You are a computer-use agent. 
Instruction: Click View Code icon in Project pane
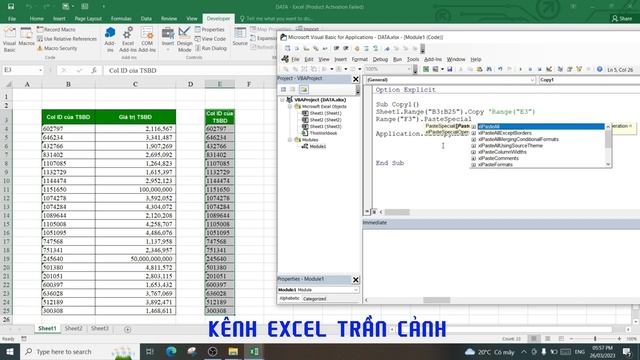tap(283, 89)
